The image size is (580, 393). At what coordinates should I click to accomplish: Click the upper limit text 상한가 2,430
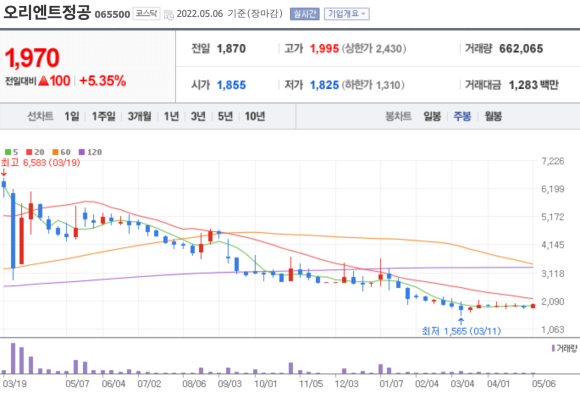374,49
